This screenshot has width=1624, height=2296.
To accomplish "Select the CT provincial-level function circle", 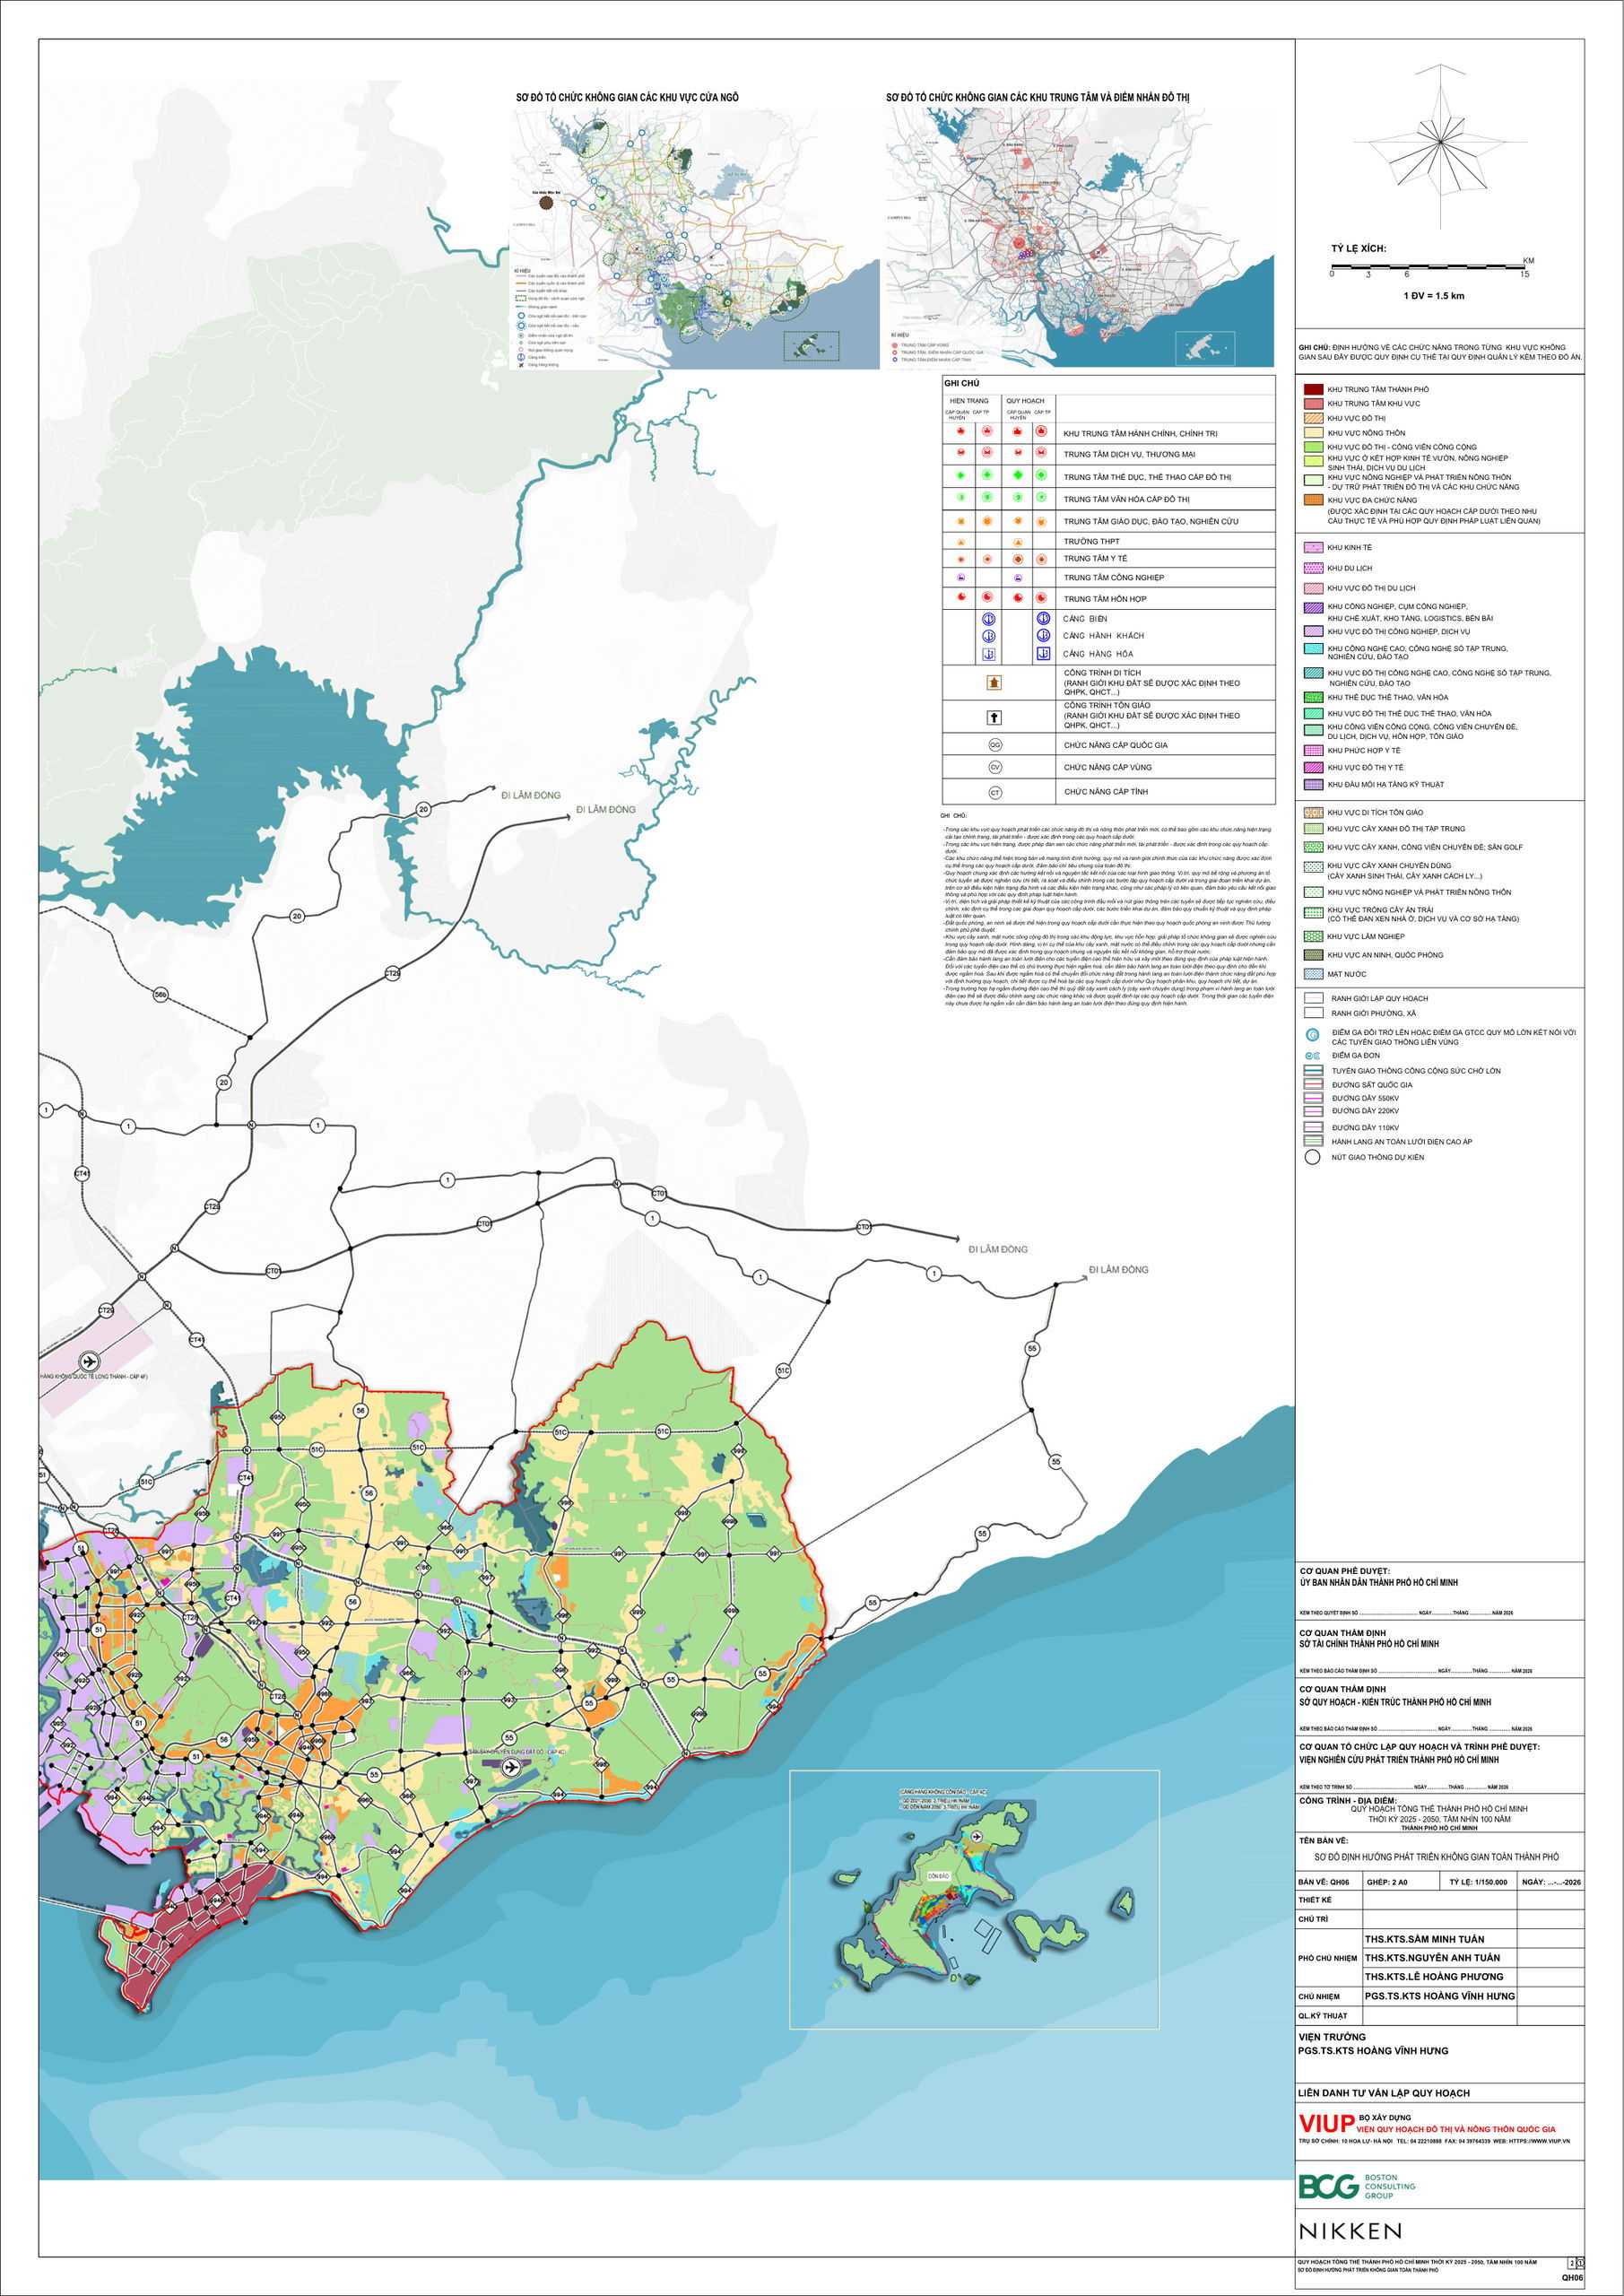I will pyautogui.click(x=995, y=792).
